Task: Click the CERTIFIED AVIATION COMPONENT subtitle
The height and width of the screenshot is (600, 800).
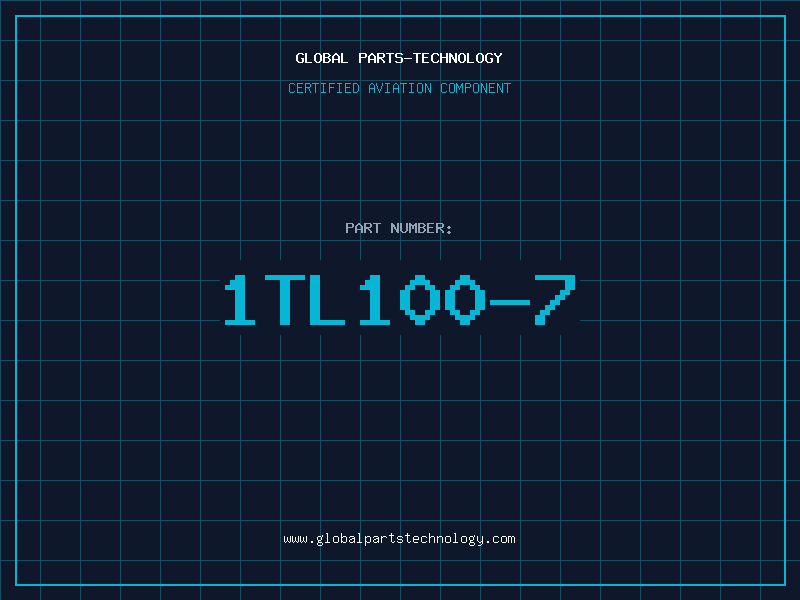Action: tap(399, 88)
